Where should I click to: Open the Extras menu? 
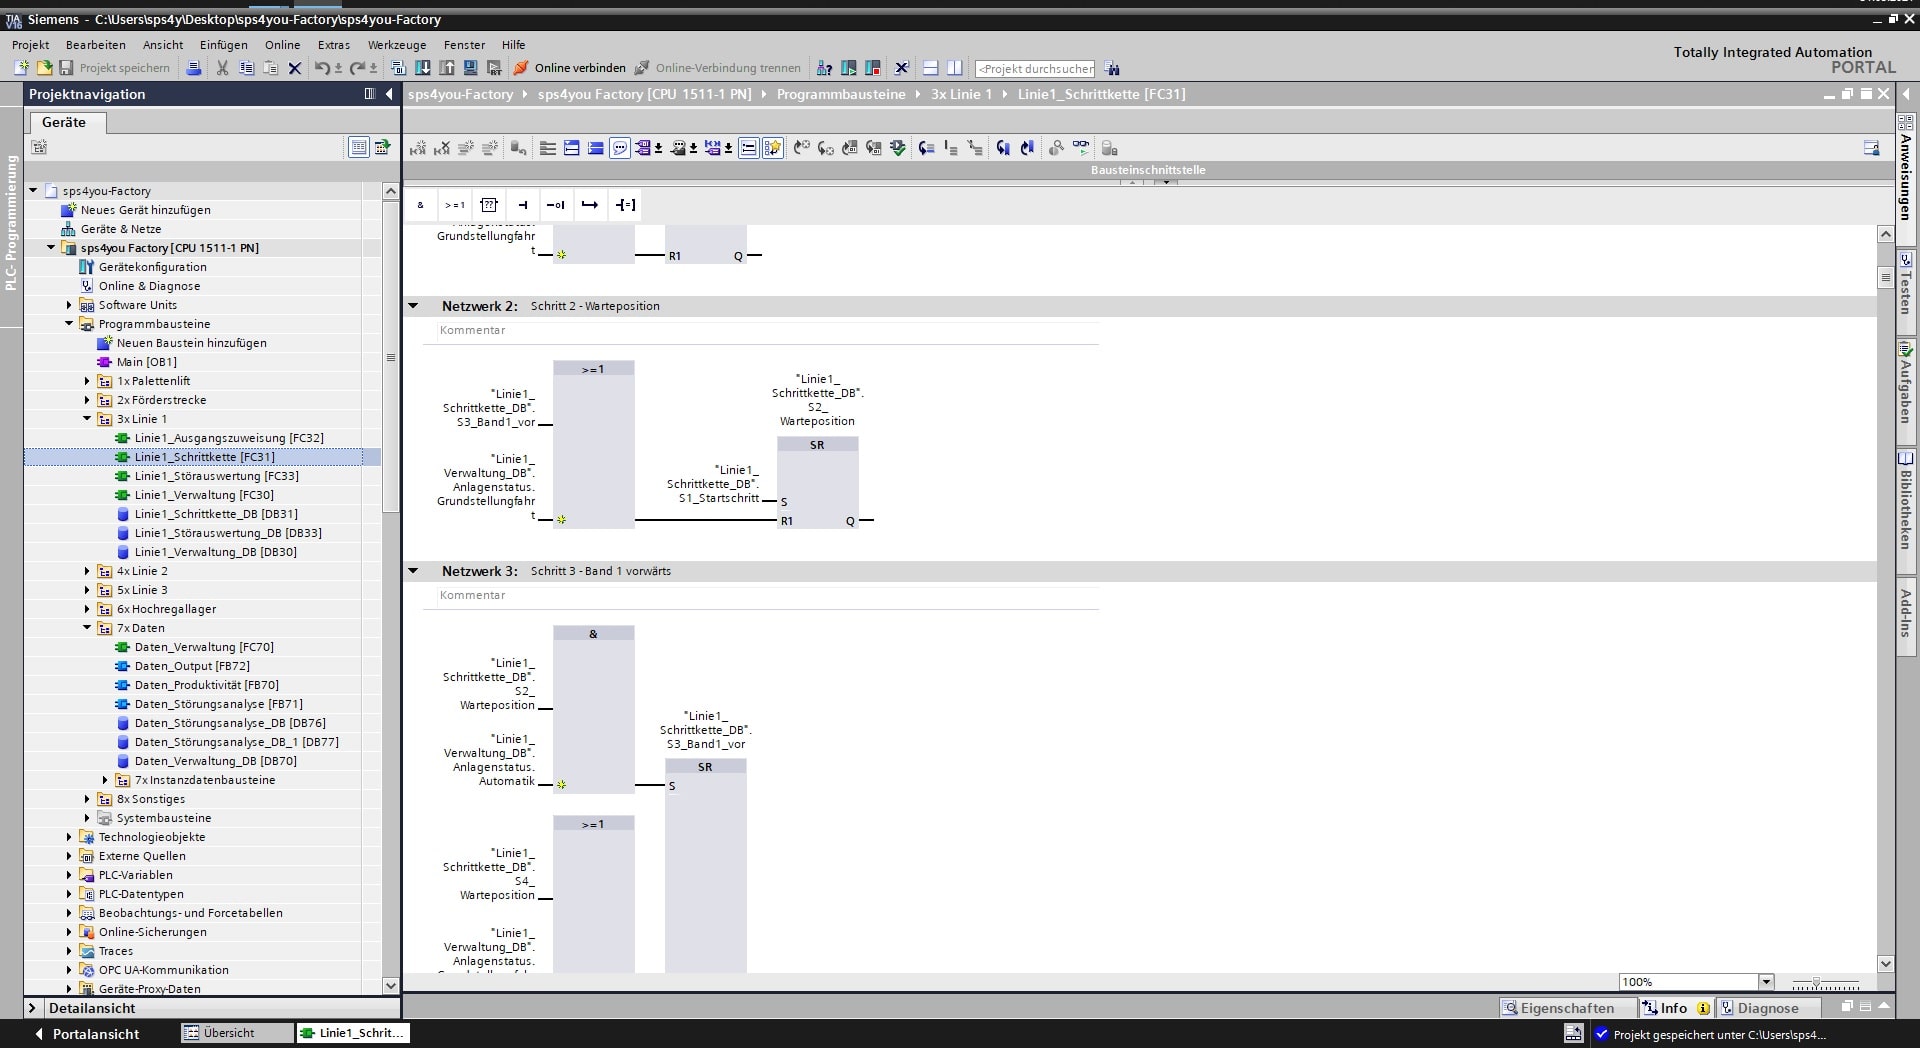[x=333, y=45]
